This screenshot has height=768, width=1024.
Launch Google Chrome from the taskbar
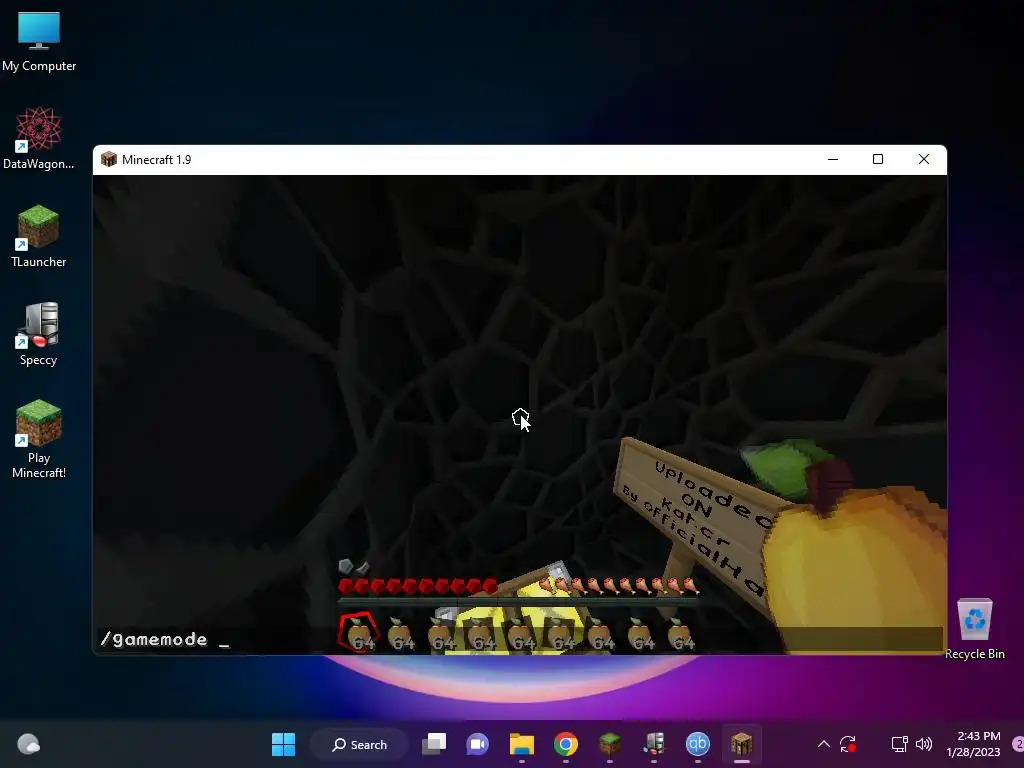point(566,744)
